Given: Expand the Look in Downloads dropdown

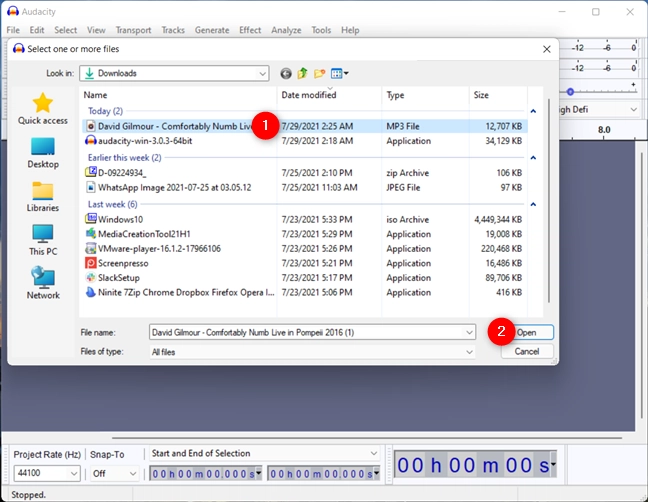Looking at the screenshot, I should pos(174,74).
